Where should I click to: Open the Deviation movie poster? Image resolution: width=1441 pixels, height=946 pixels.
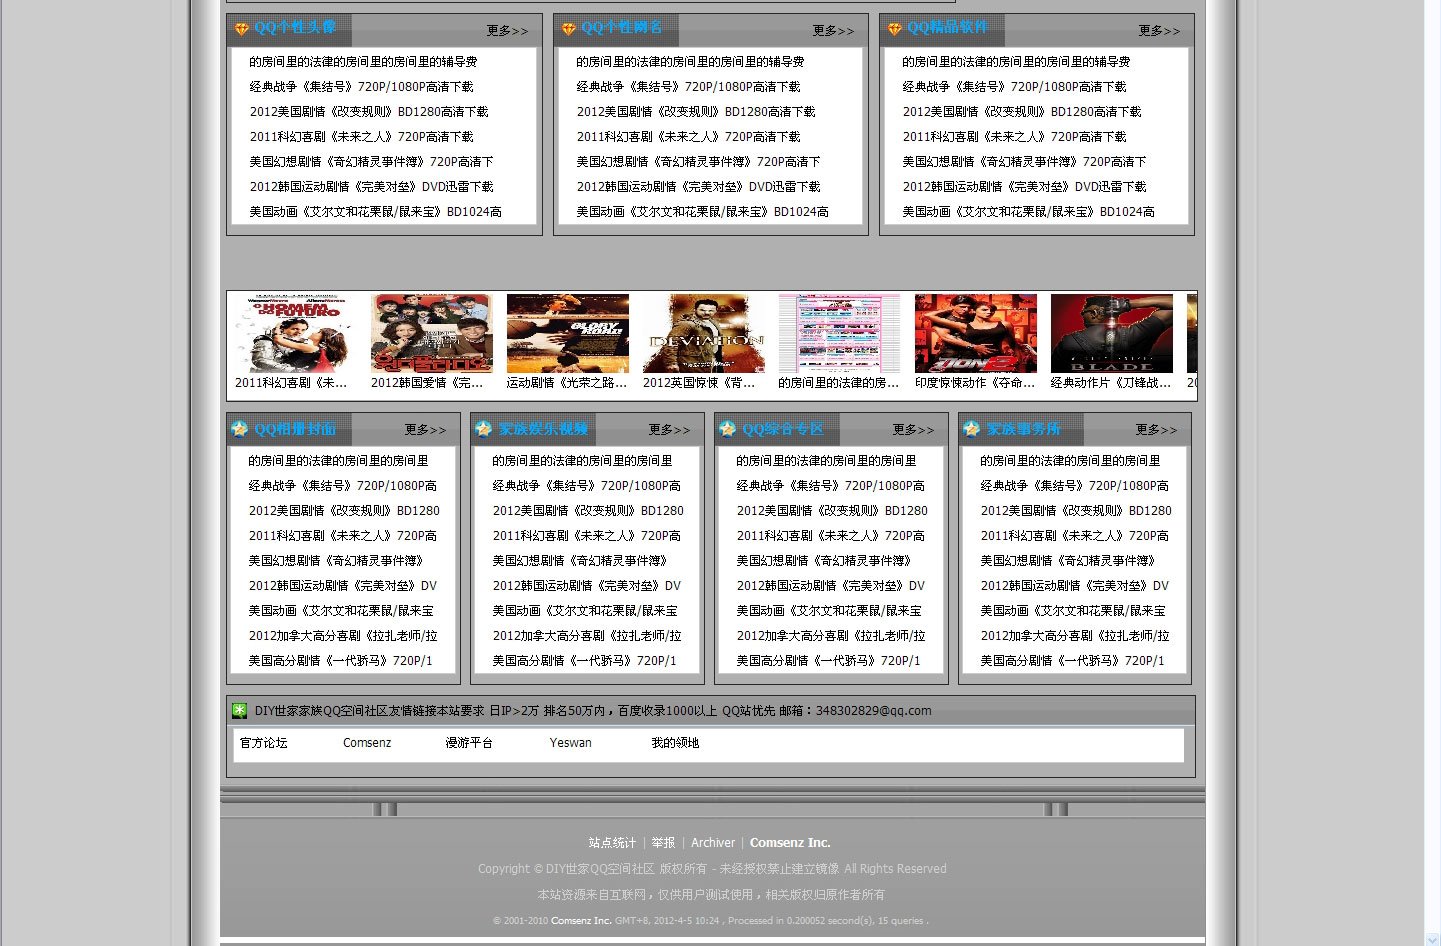[704, 333]
